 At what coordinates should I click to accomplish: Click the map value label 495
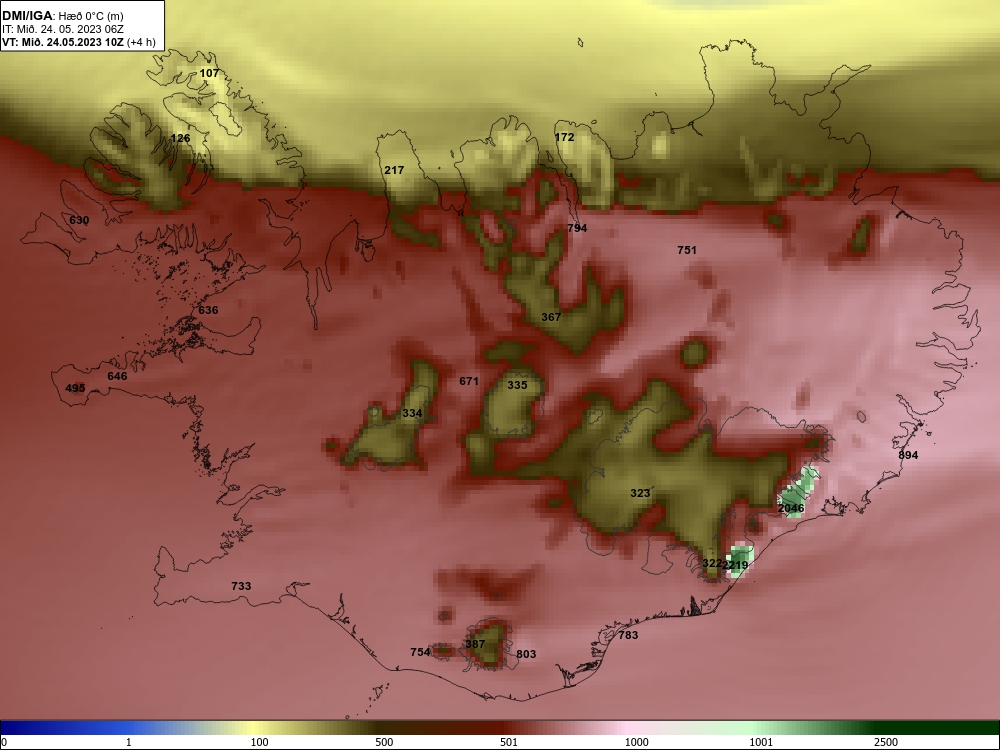(x=75, y=388)
